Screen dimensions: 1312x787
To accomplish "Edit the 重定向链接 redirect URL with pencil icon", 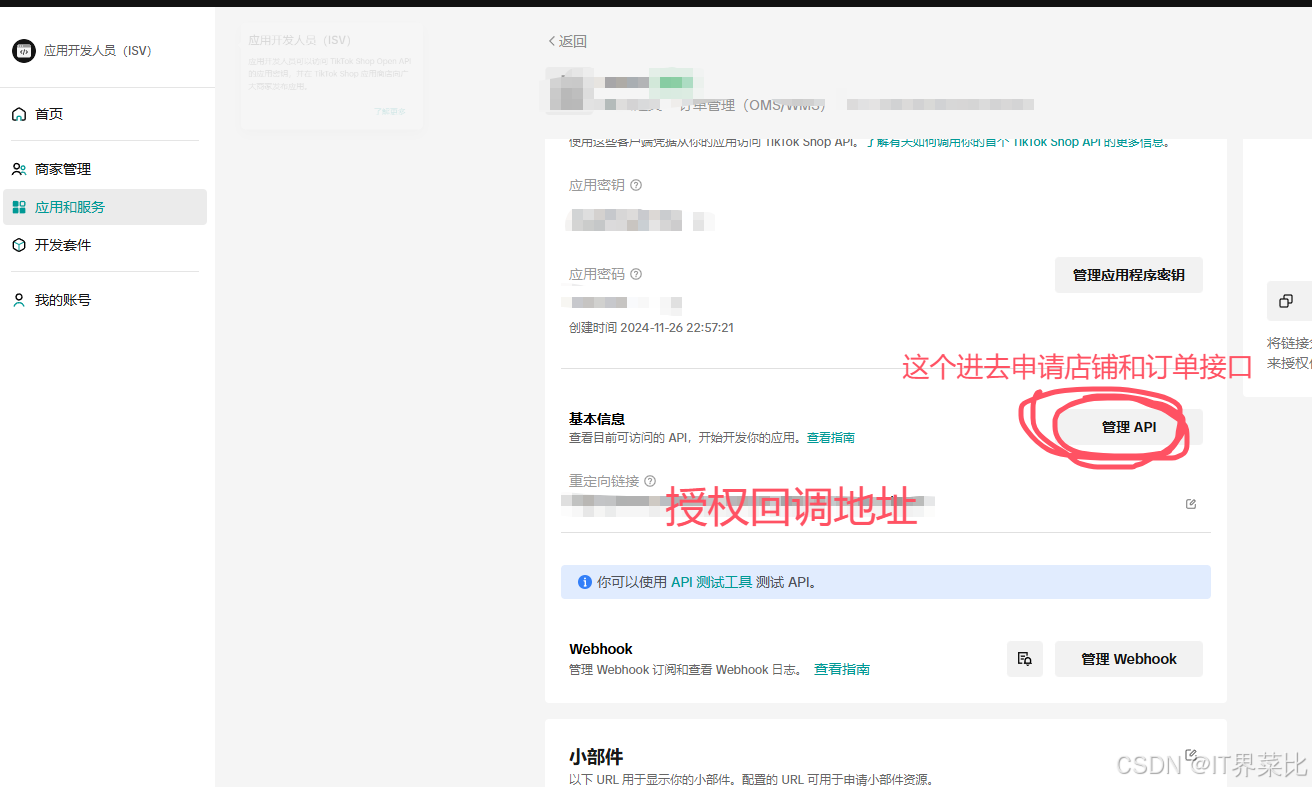I will click(x=1191, y=504).
